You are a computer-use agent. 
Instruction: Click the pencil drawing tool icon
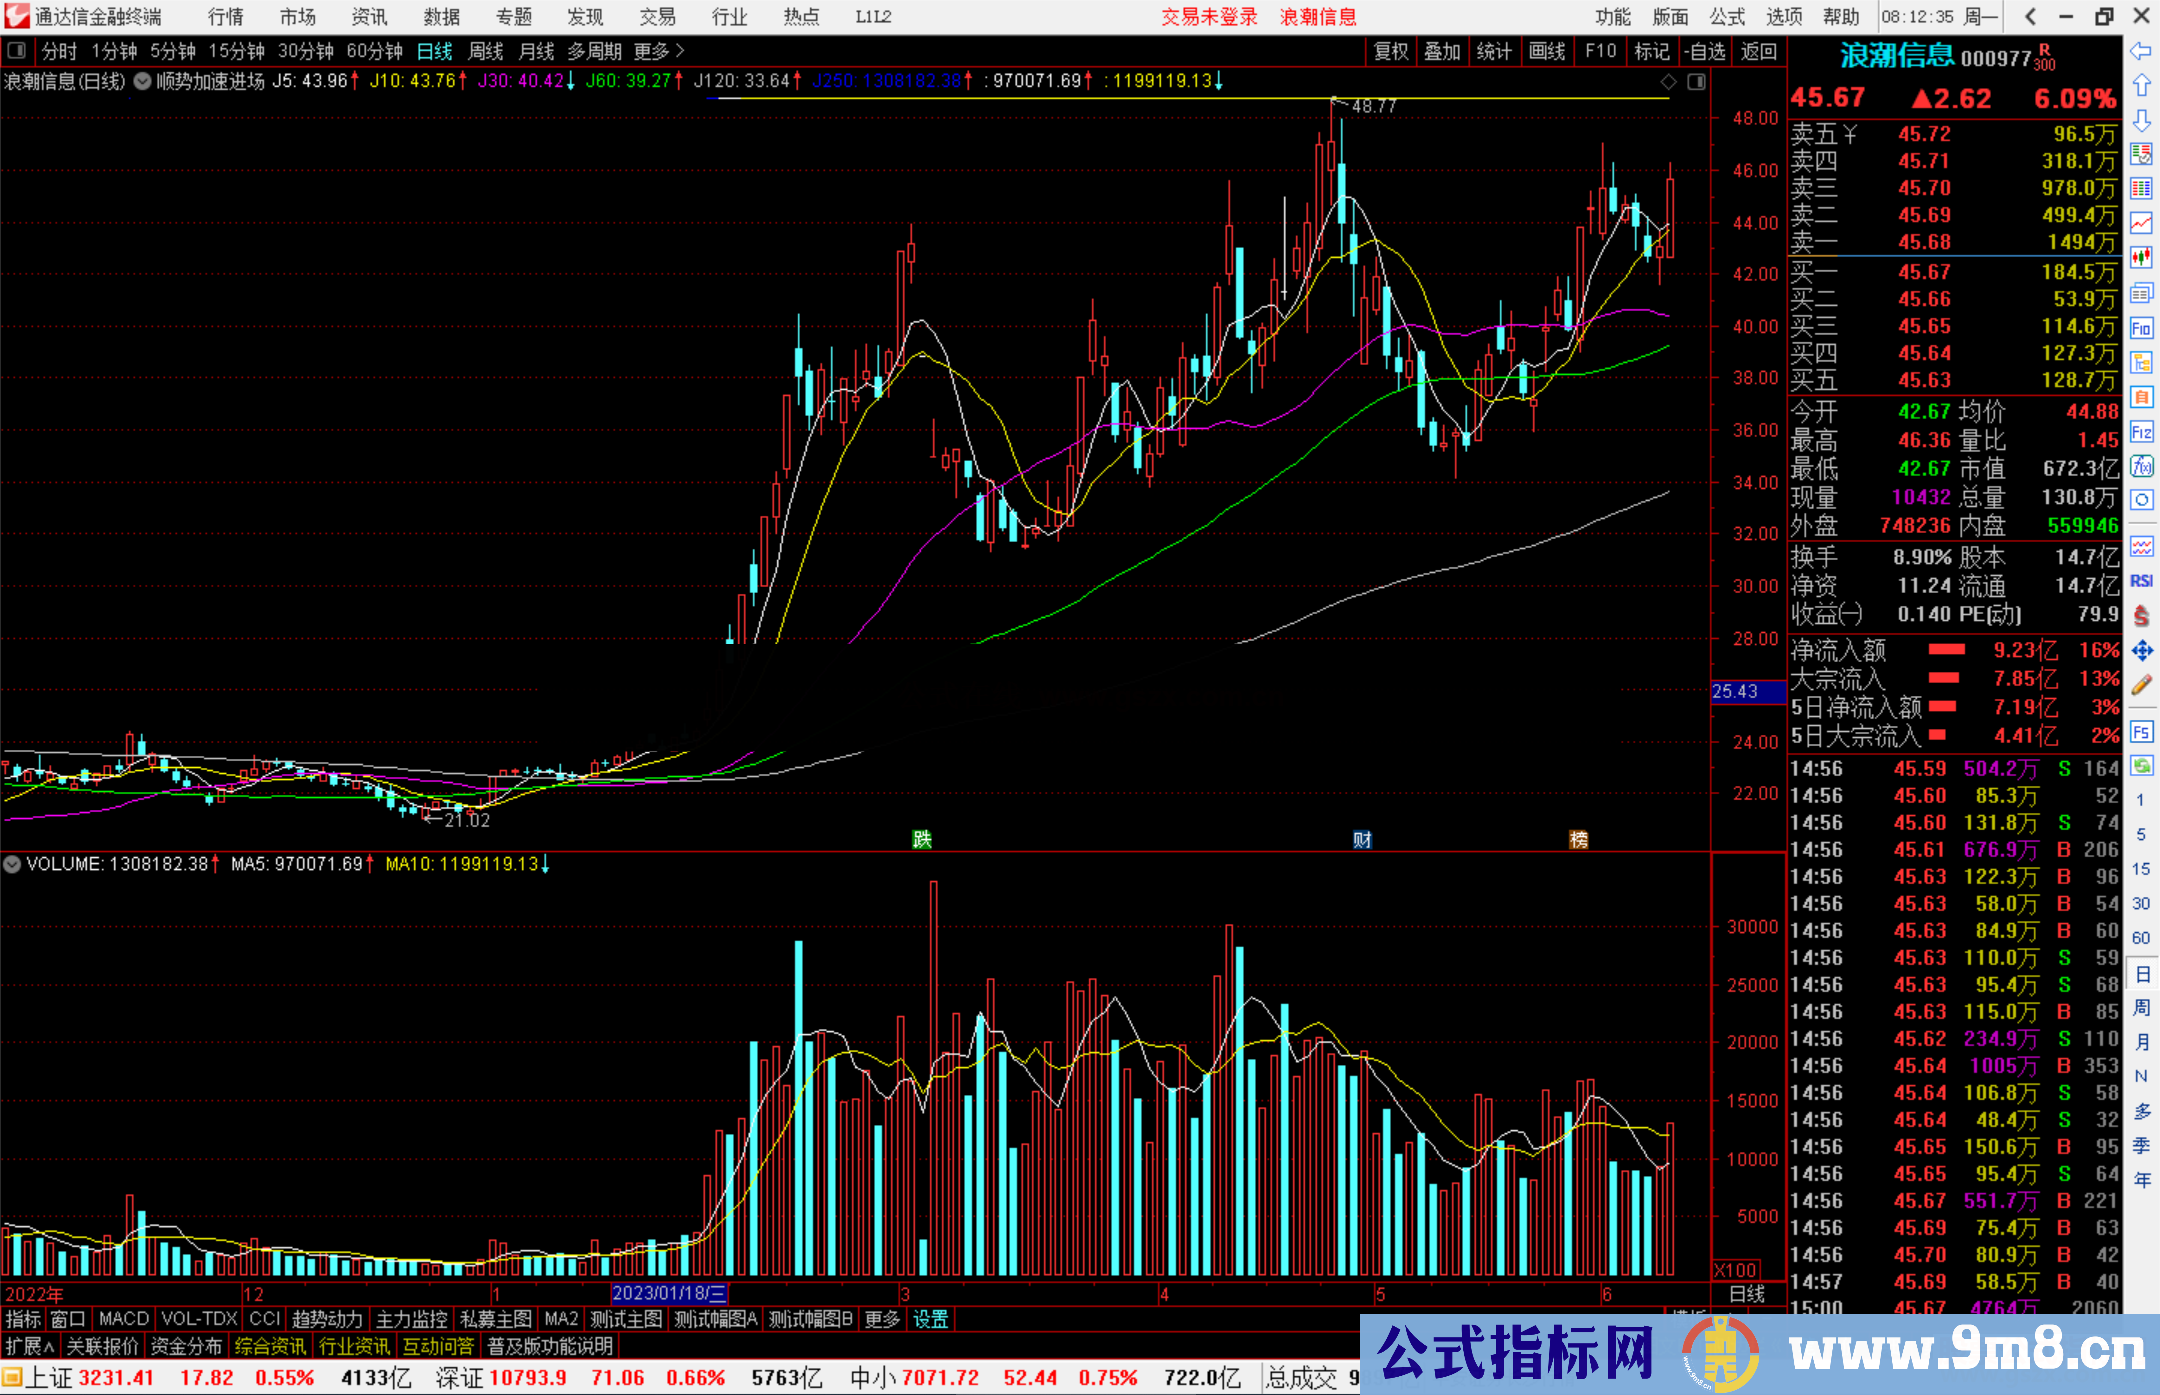coord(2141,685)
